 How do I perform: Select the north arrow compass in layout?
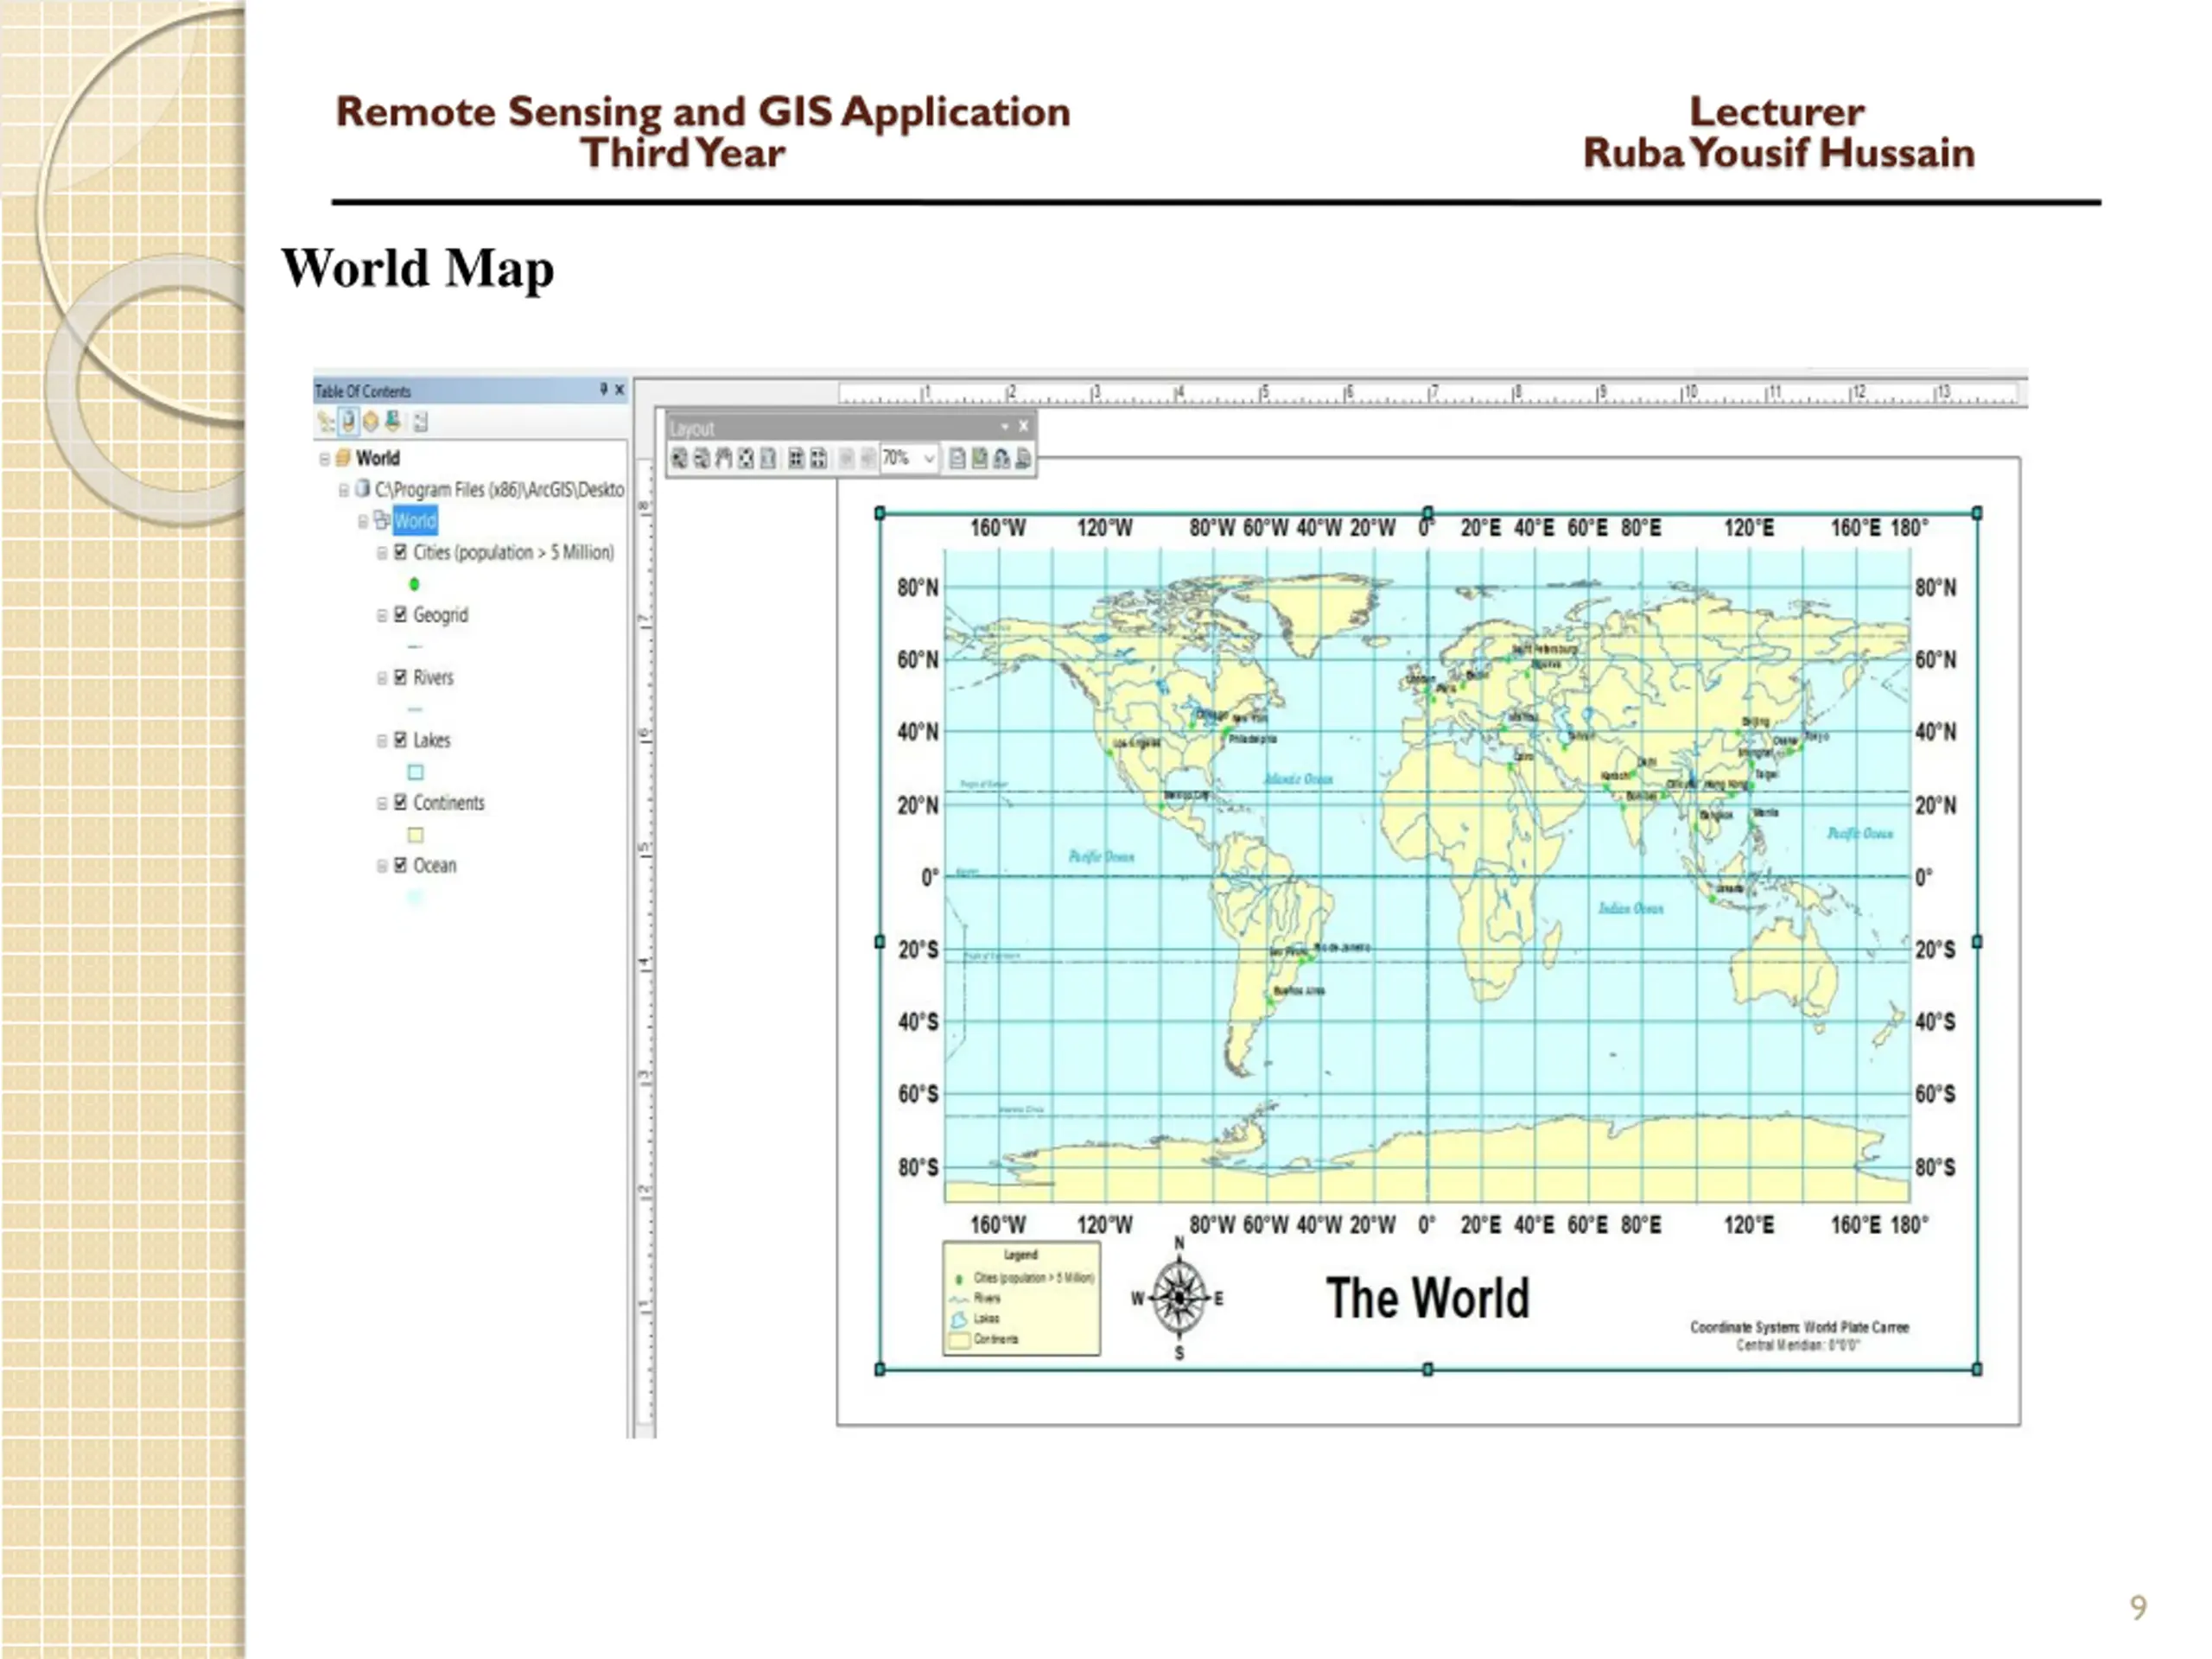pos(1179,1298)
